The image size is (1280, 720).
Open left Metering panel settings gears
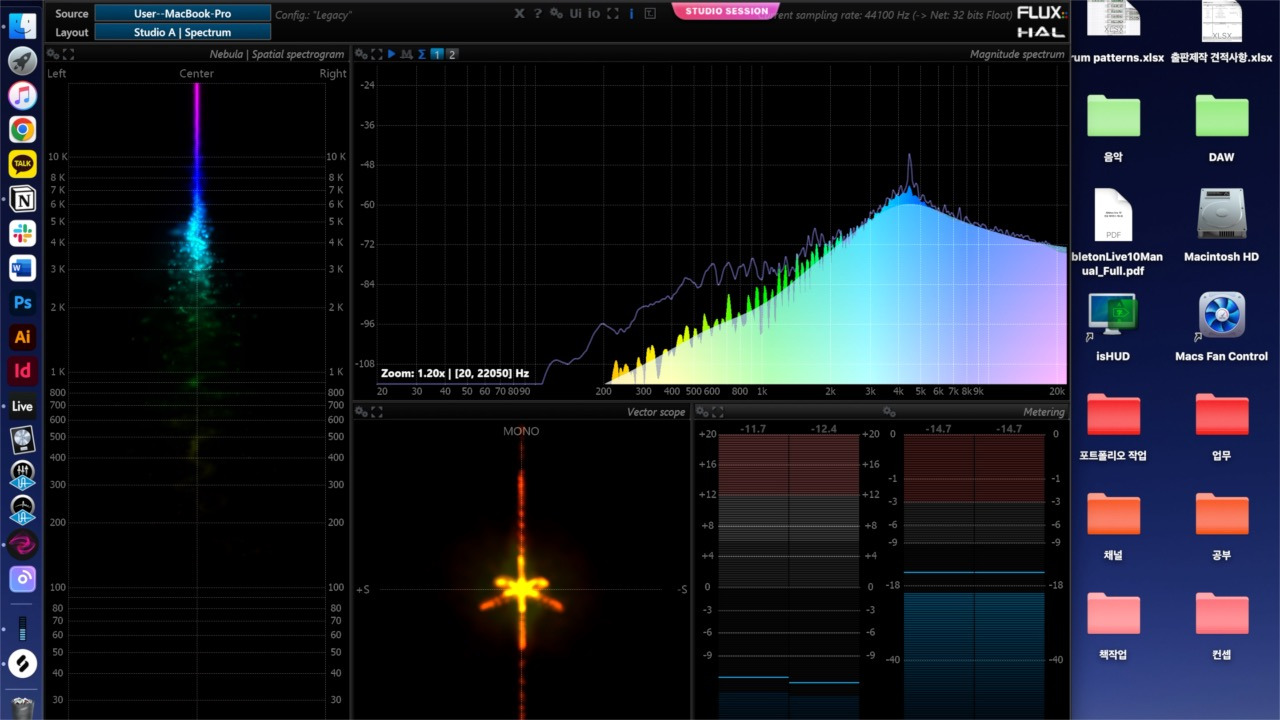coord(702,412)
